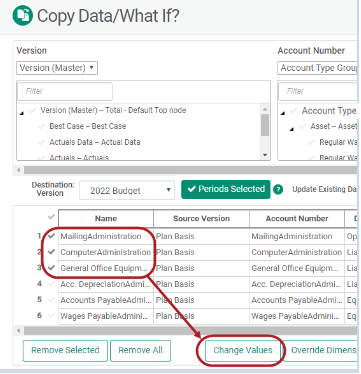Toggle the ComputerAdministration row checkmark
This screenshot has height=374, width=361.
coord(51,252)
